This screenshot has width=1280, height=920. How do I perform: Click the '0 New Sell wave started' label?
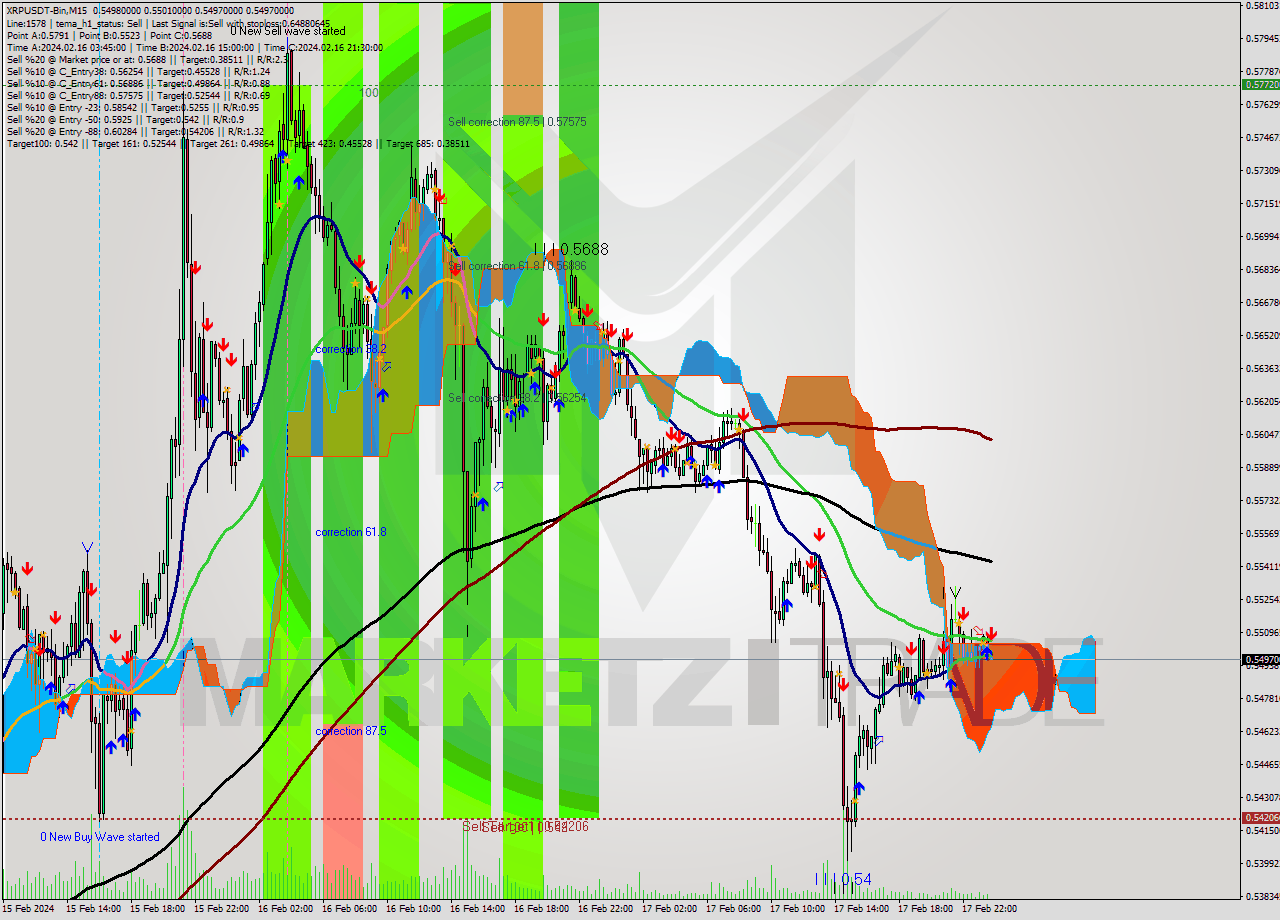coord(288,32)
